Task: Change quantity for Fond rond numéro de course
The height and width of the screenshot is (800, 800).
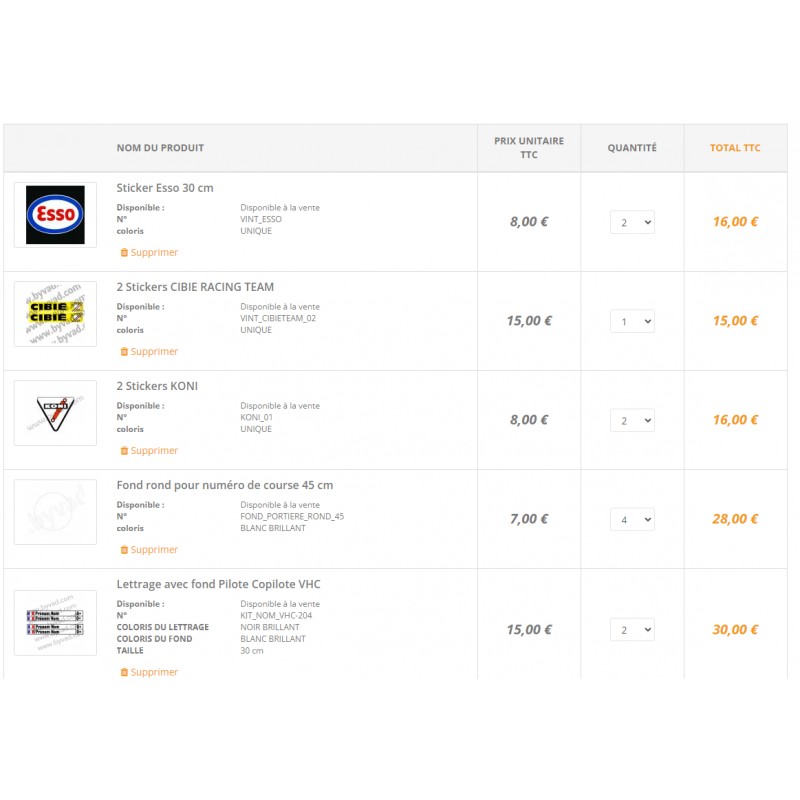Action: point(632,519)
